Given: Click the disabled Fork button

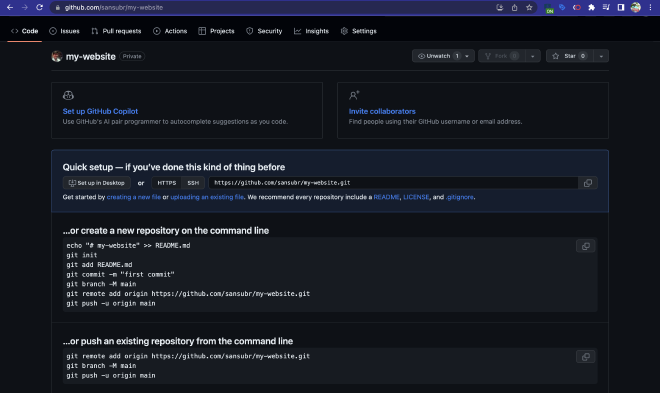Looking at the screenshot, I should [x=501, y=56].
